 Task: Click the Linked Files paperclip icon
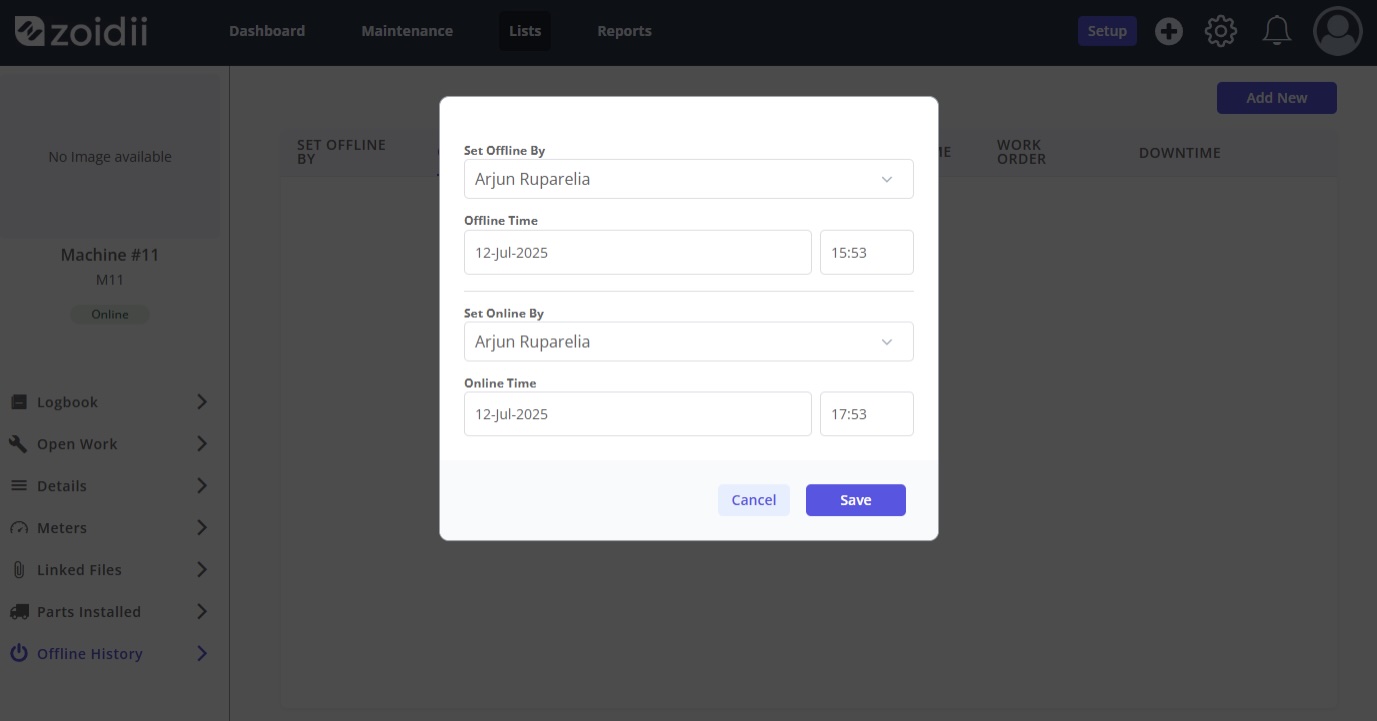point(19,569)
